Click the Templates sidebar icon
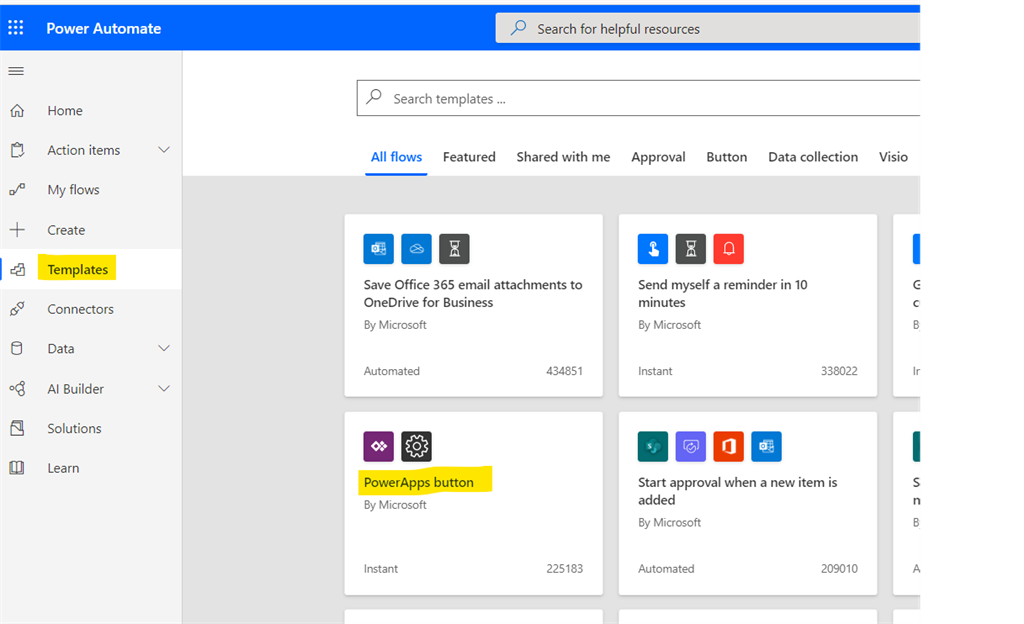This screenshot has height=624, width=1024. tap(18, 270)
